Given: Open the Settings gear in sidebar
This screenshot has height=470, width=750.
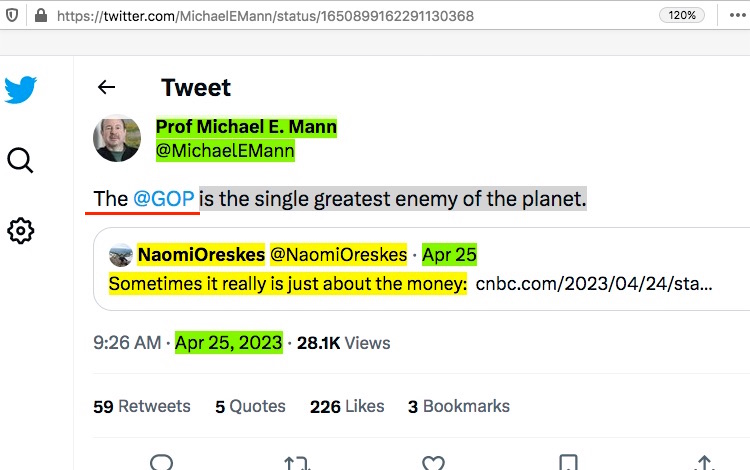Looking at the screenshot, I should [21, 231].
